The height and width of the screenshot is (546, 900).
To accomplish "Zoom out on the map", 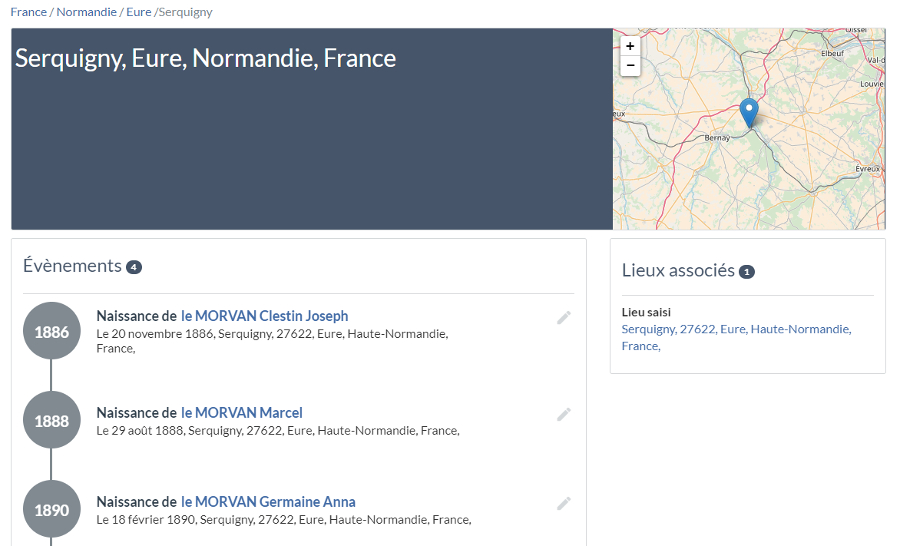I will pos(630,66).
